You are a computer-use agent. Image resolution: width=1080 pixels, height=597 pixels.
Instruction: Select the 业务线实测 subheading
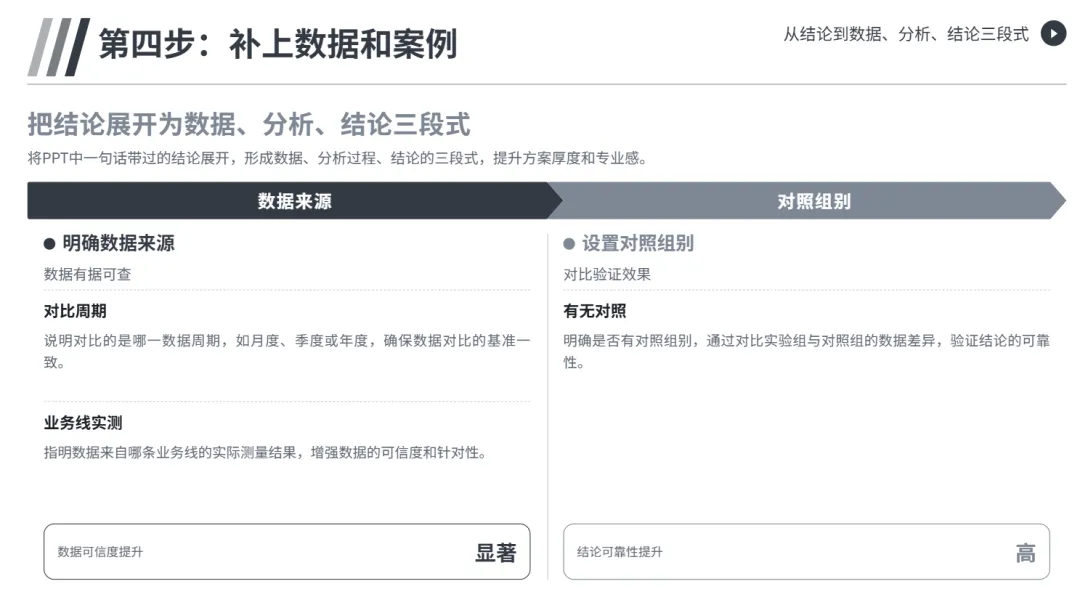coord(83,423)
